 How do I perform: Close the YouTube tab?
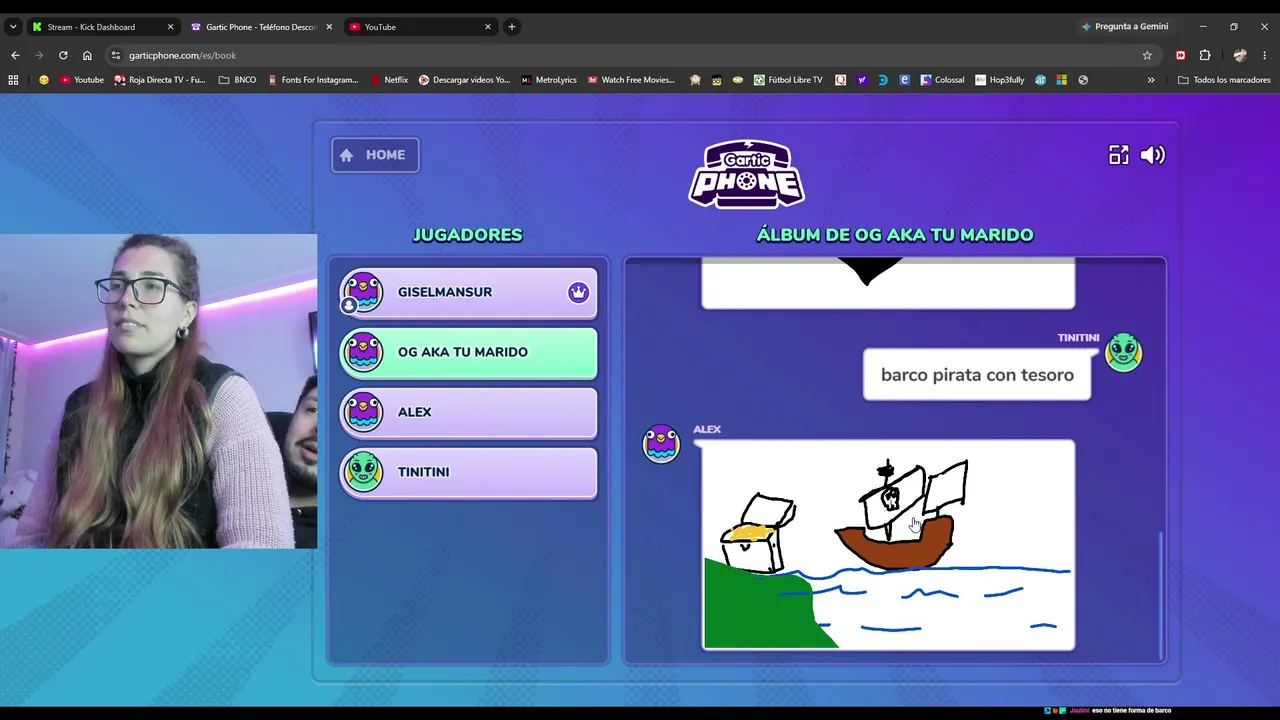[x=488, y=27]
